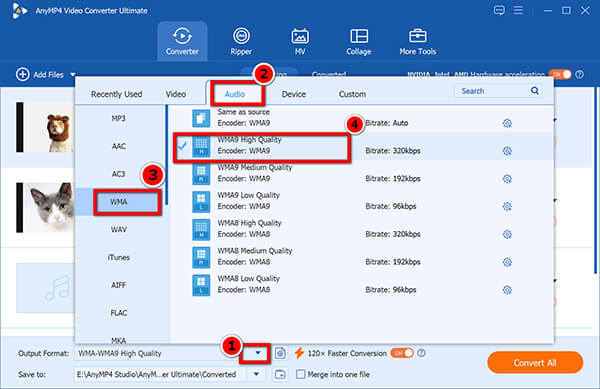This screenshot has height=389, width=600.
Task: Click the WMA9 High Quality checkmark
Action: tap(182, 145)
